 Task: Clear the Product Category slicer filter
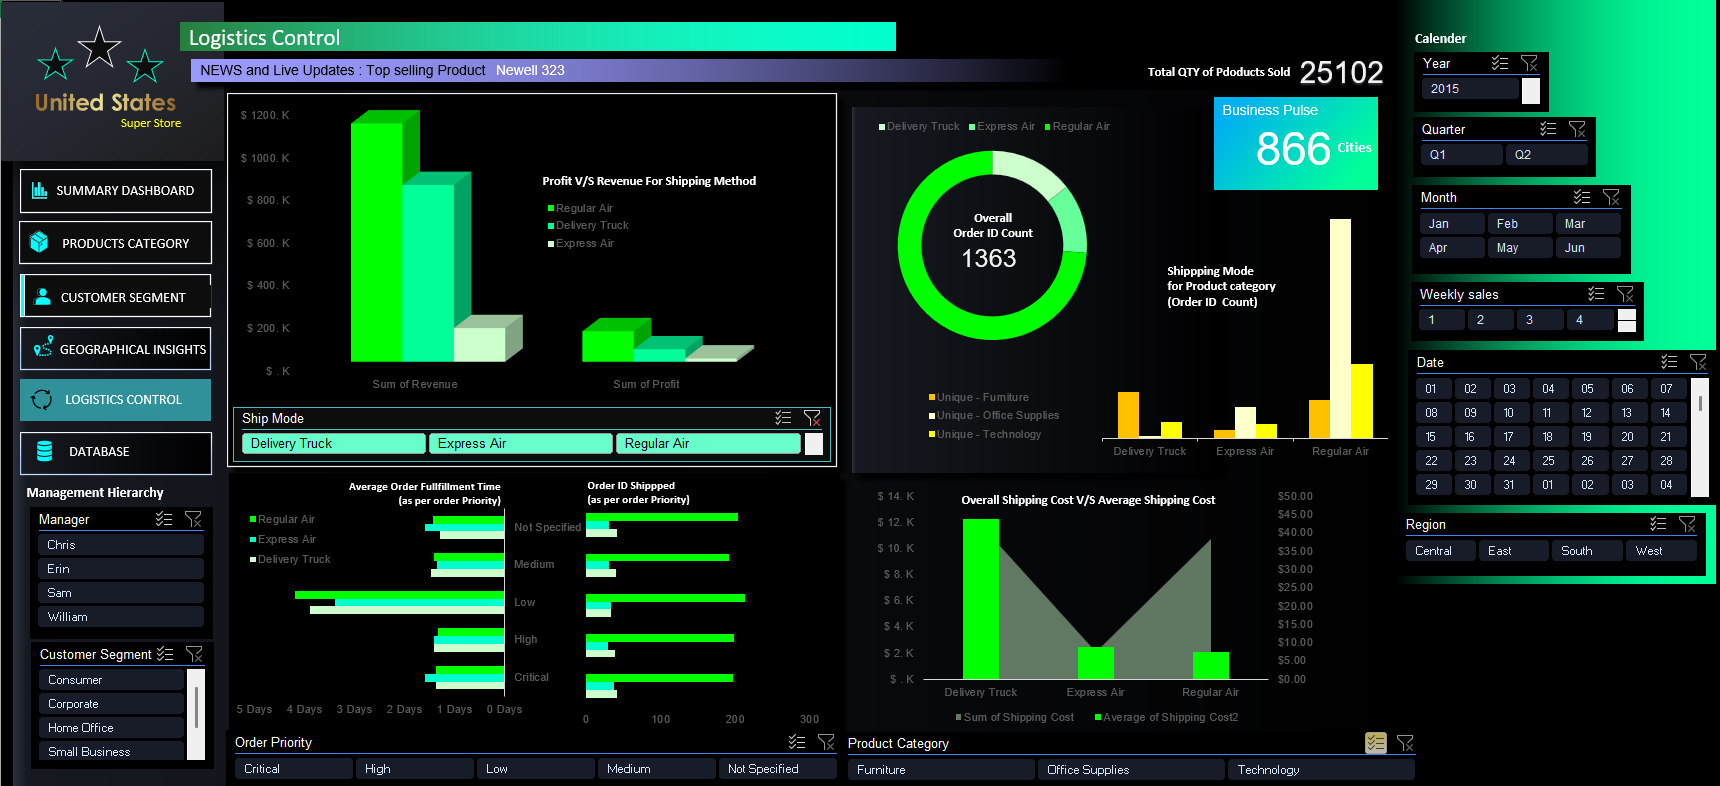click(1405, 743)
